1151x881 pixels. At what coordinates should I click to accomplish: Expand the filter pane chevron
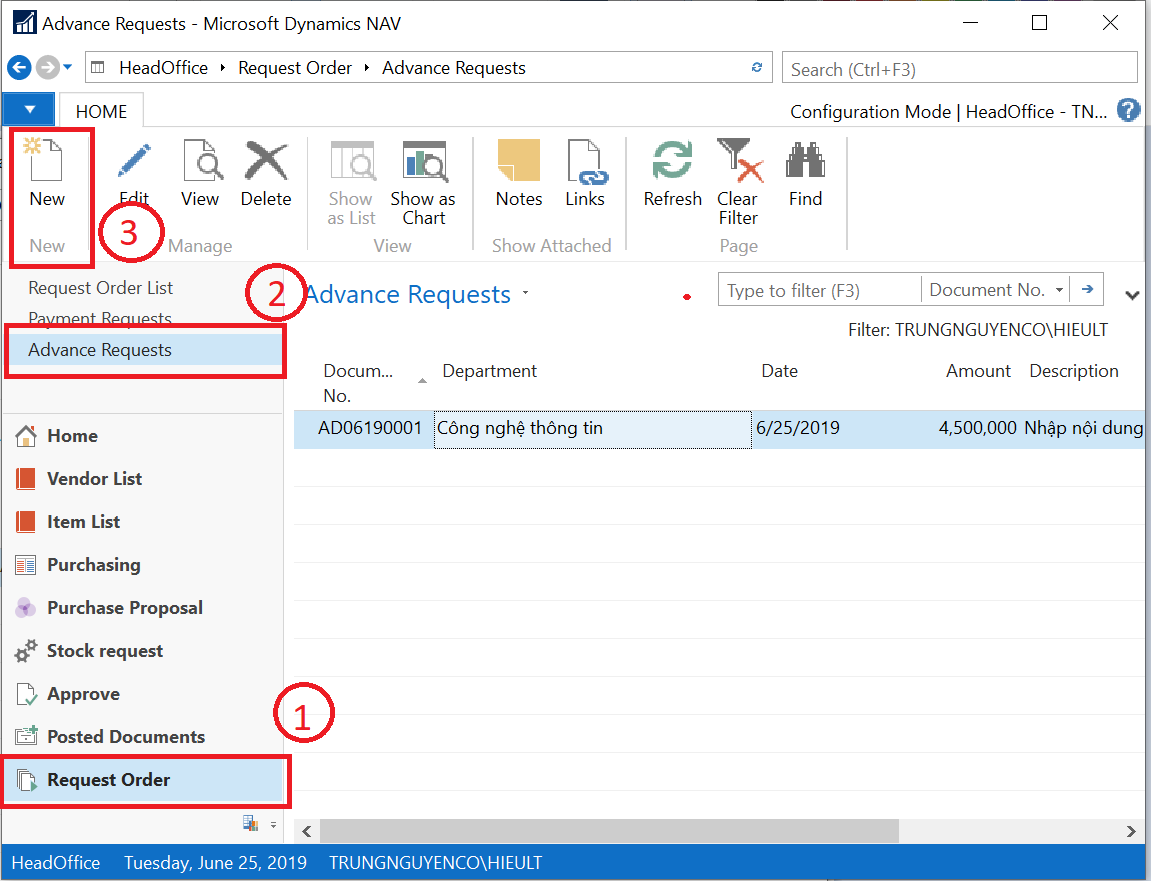[1132, 295]
